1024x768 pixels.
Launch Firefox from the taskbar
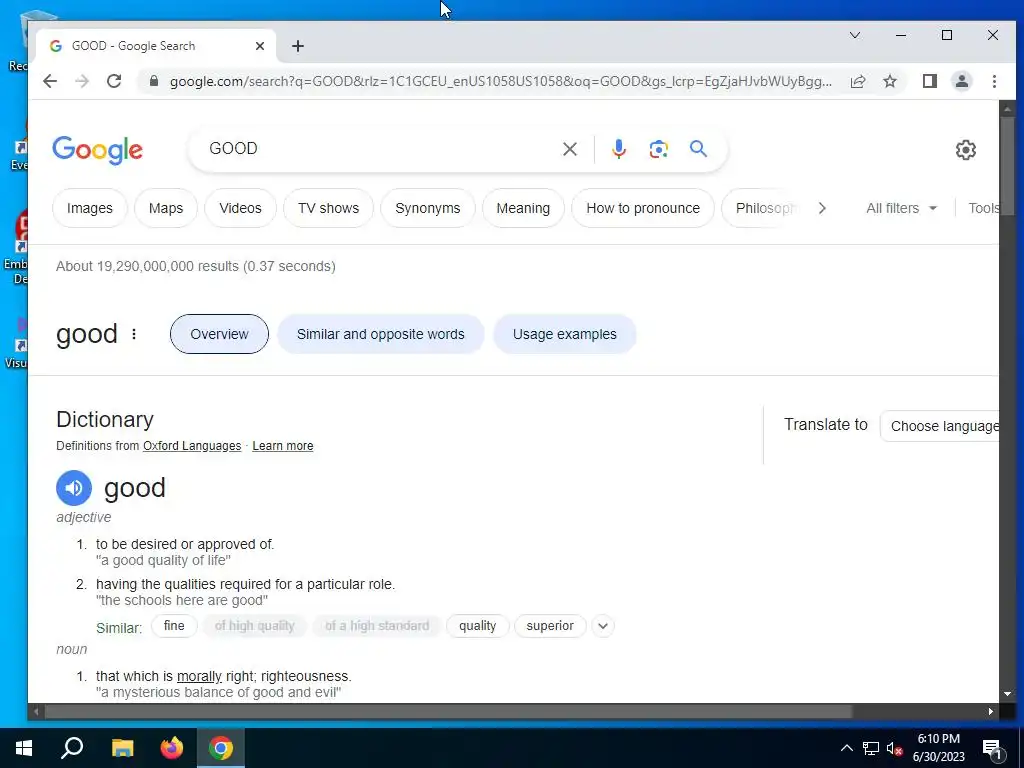[172, 748]
